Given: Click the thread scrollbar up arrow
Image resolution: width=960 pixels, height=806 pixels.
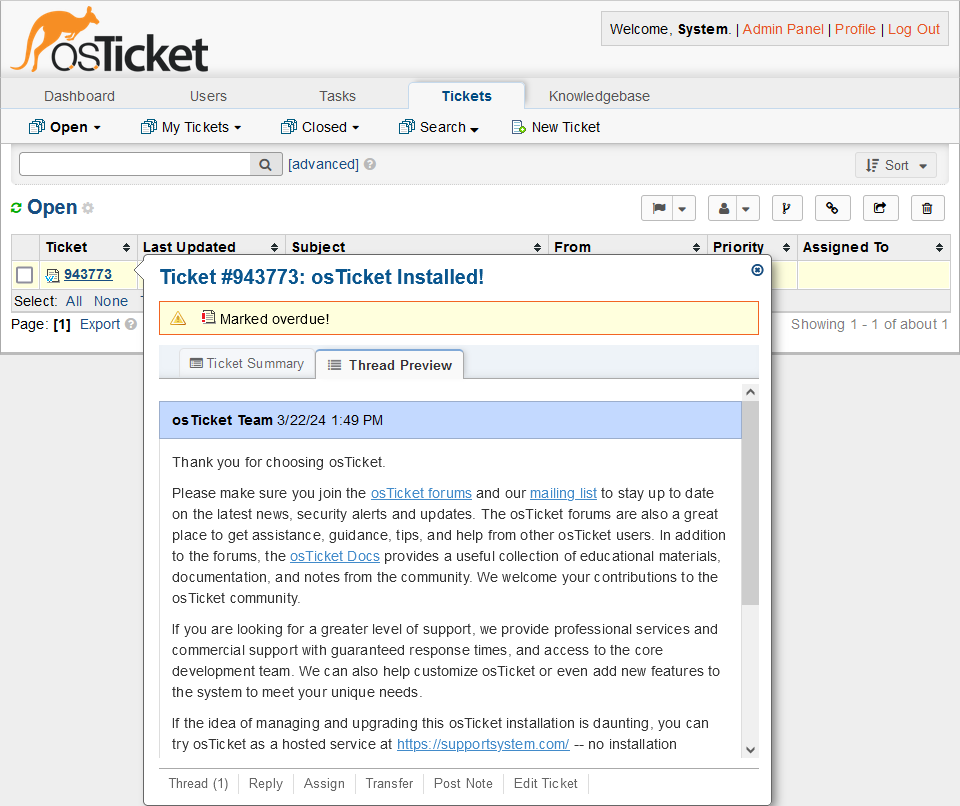Looking at the screenshot, I should coord(751,392).
